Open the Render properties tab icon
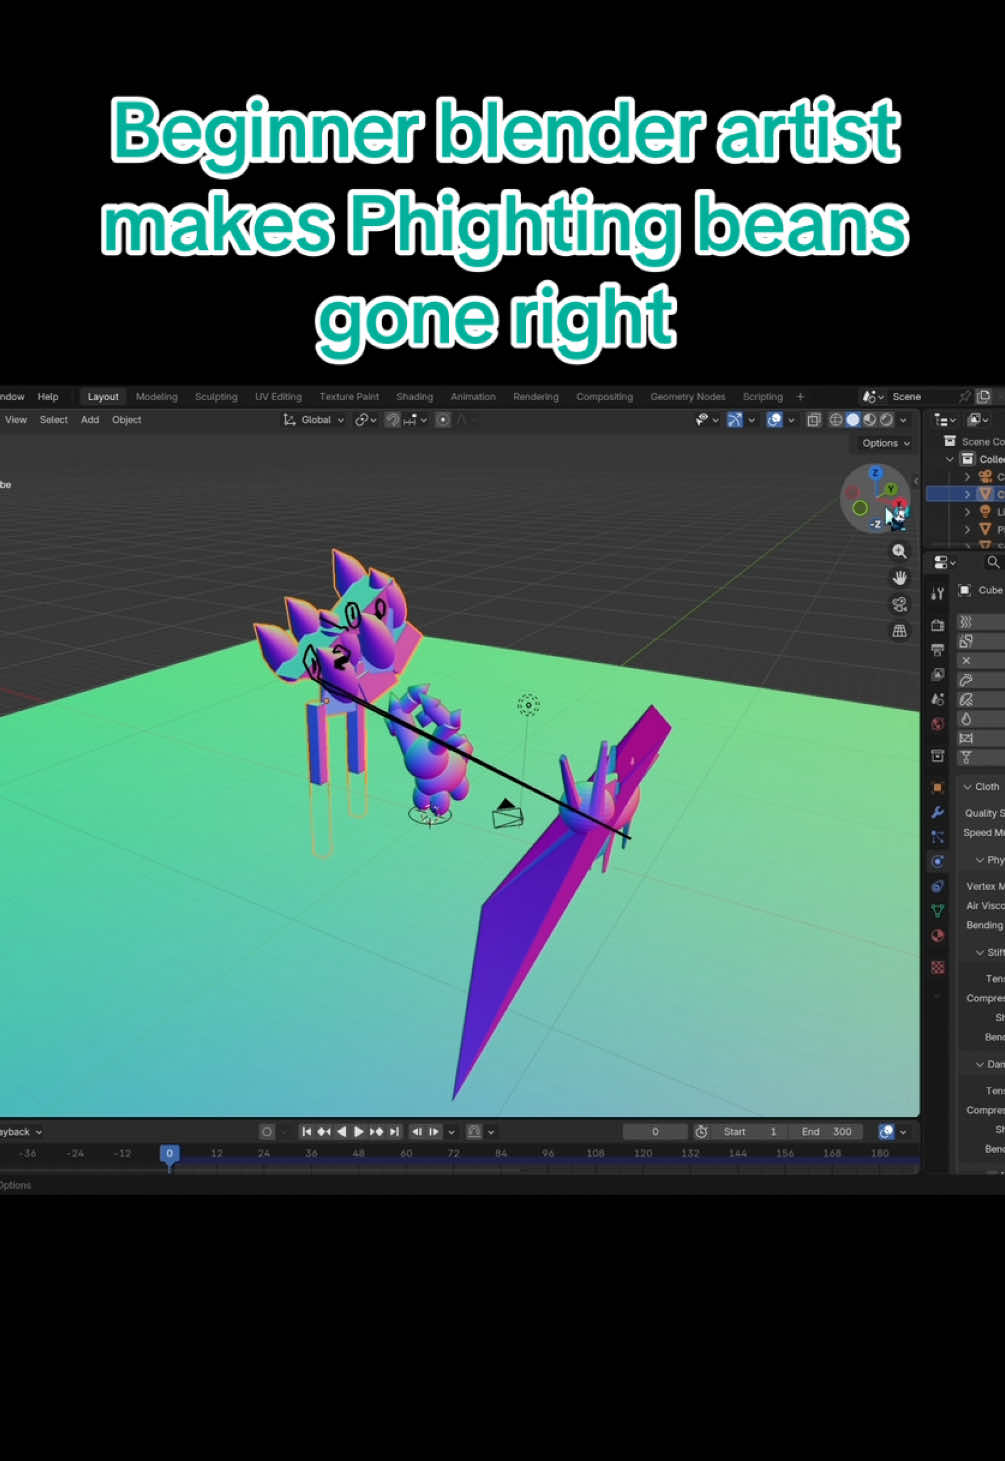1005x1461 pixels. pyautogui.click(x=937, y=625)
